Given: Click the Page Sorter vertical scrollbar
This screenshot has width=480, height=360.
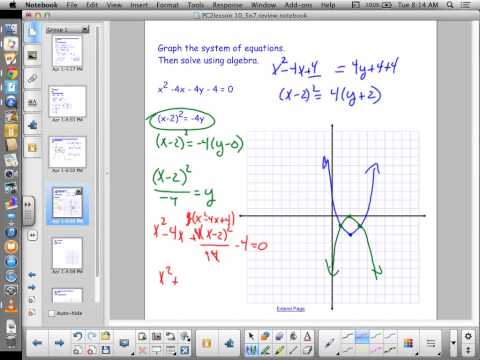Looking at the screenshot, I should click(97, 153).
